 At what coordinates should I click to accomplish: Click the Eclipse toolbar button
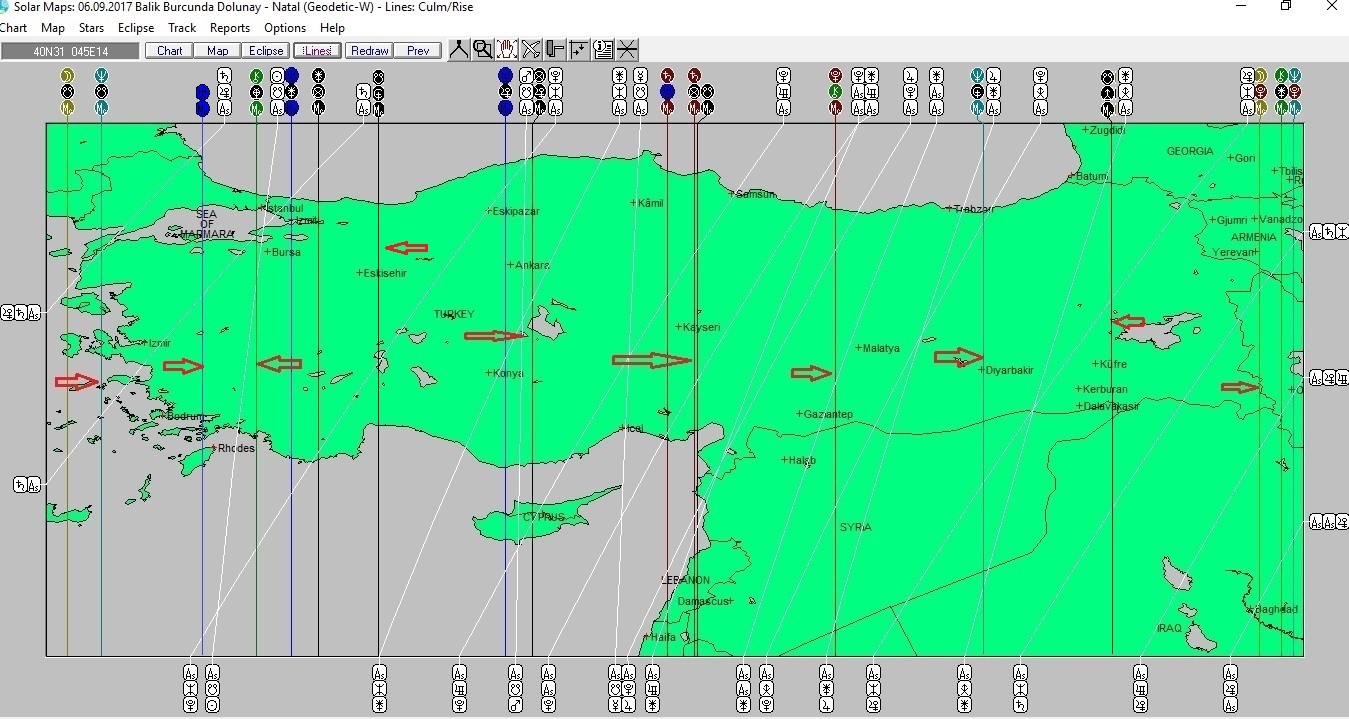pyautogui.click(x=266, y=51)
